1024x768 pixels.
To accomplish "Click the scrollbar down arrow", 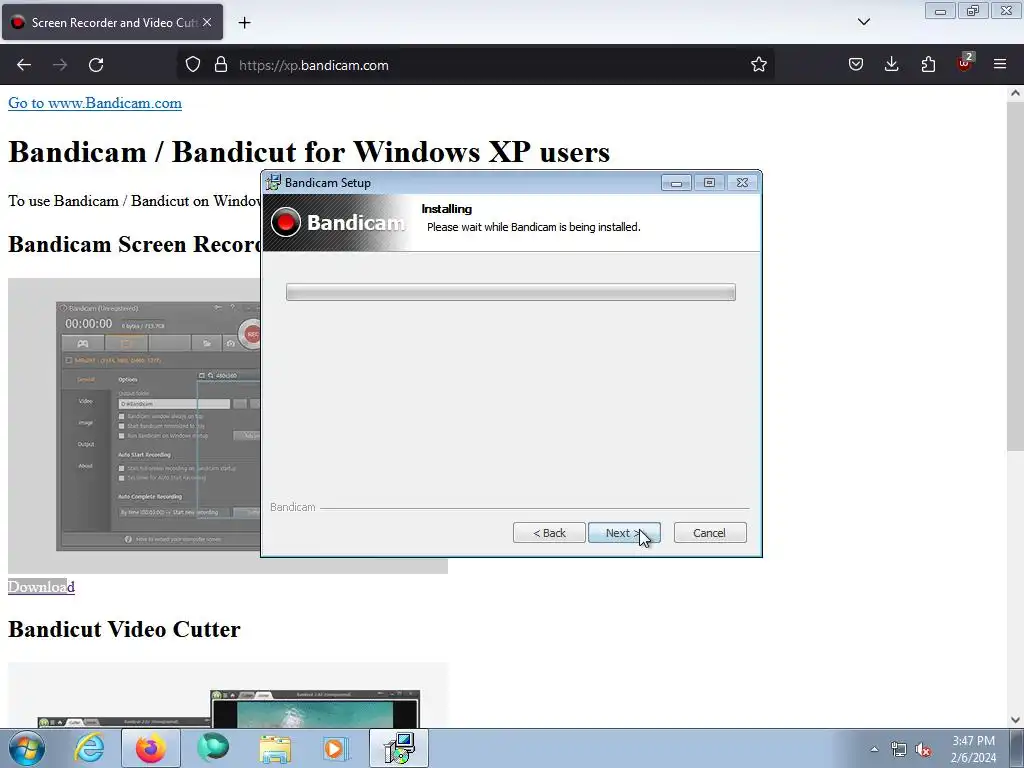I will (x=1015, y=720).
